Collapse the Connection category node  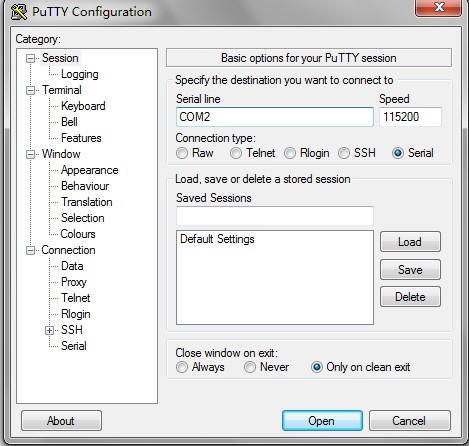point(30,250)
